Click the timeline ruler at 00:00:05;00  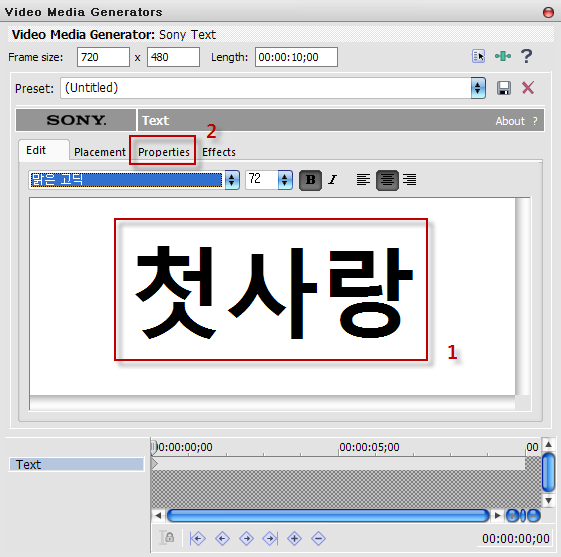pos(369,447)
